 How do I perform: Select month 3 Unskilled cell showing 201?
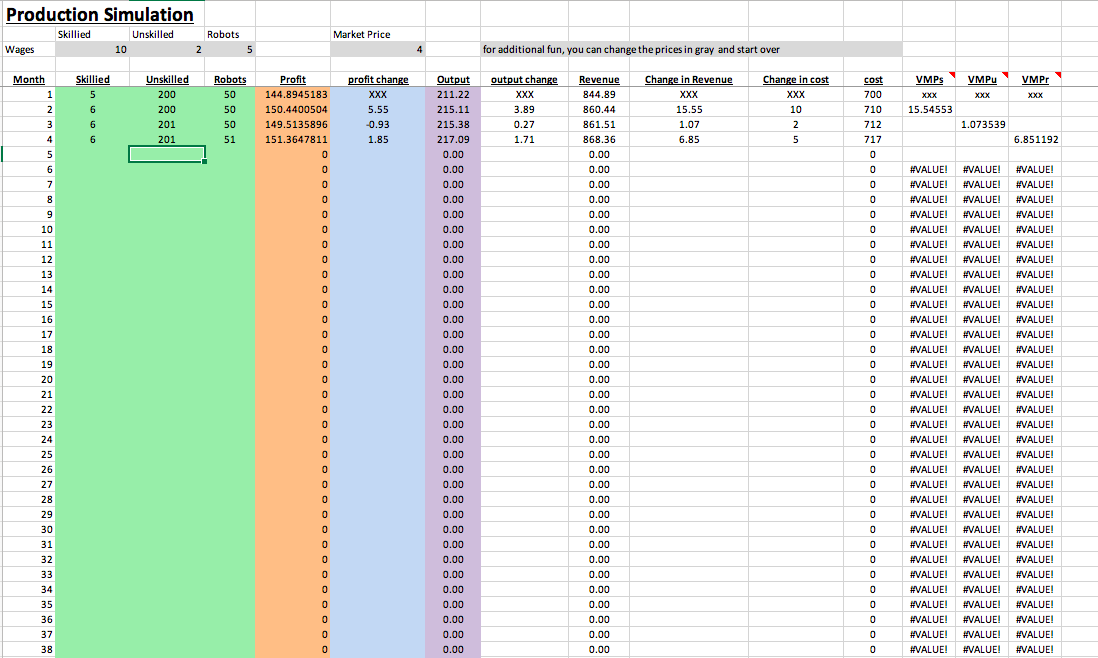(166, 124)
